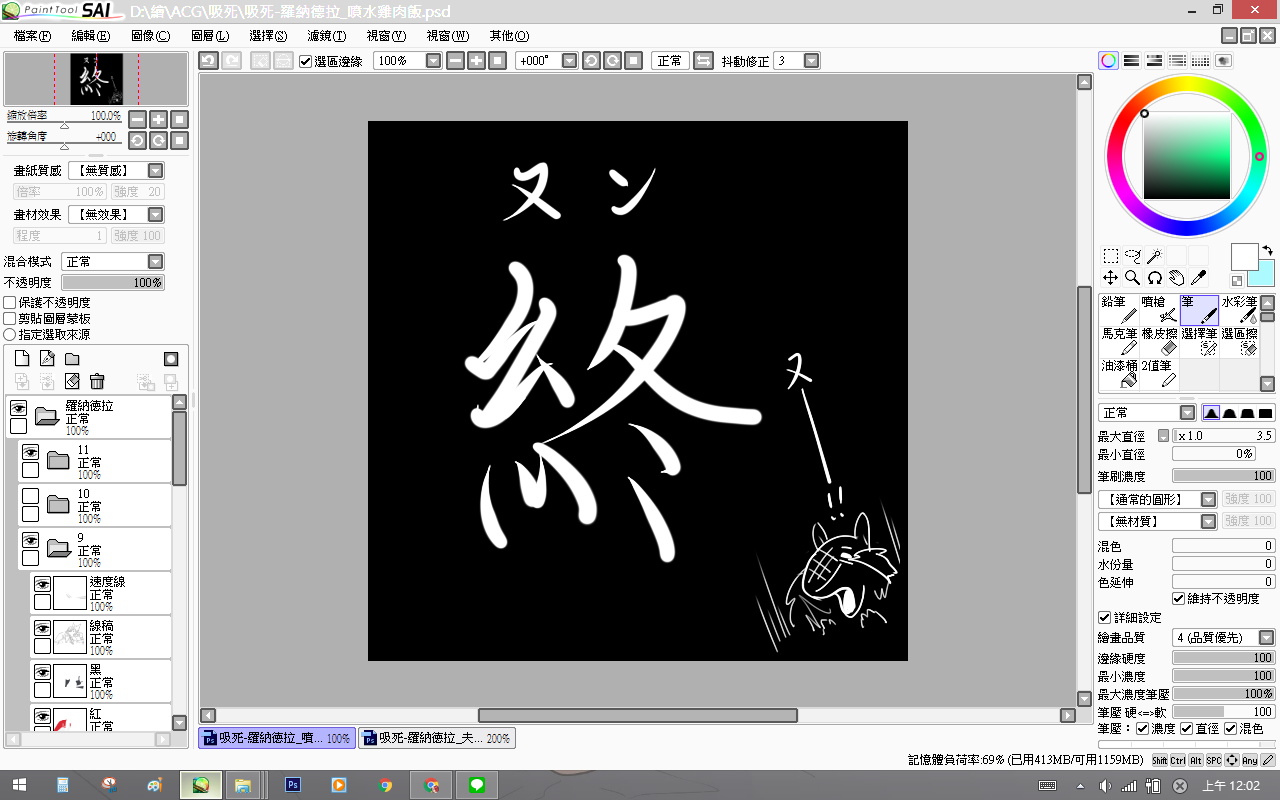The width and height of the screenshot is (1280, 800).
Task: Choose the lasso selection tool
Action: point(1133,256)
